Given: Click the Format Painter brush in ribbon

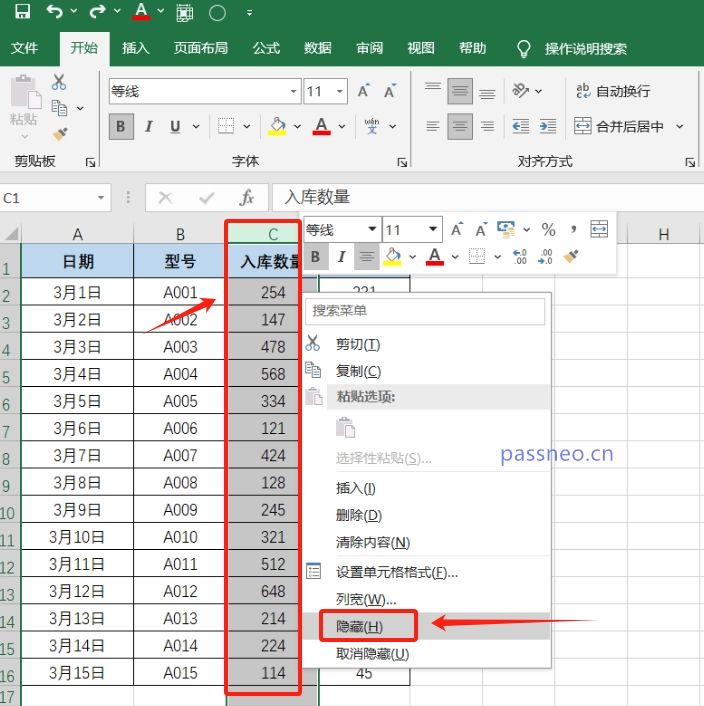Looking at the screenshot, I should pos(60,134).
